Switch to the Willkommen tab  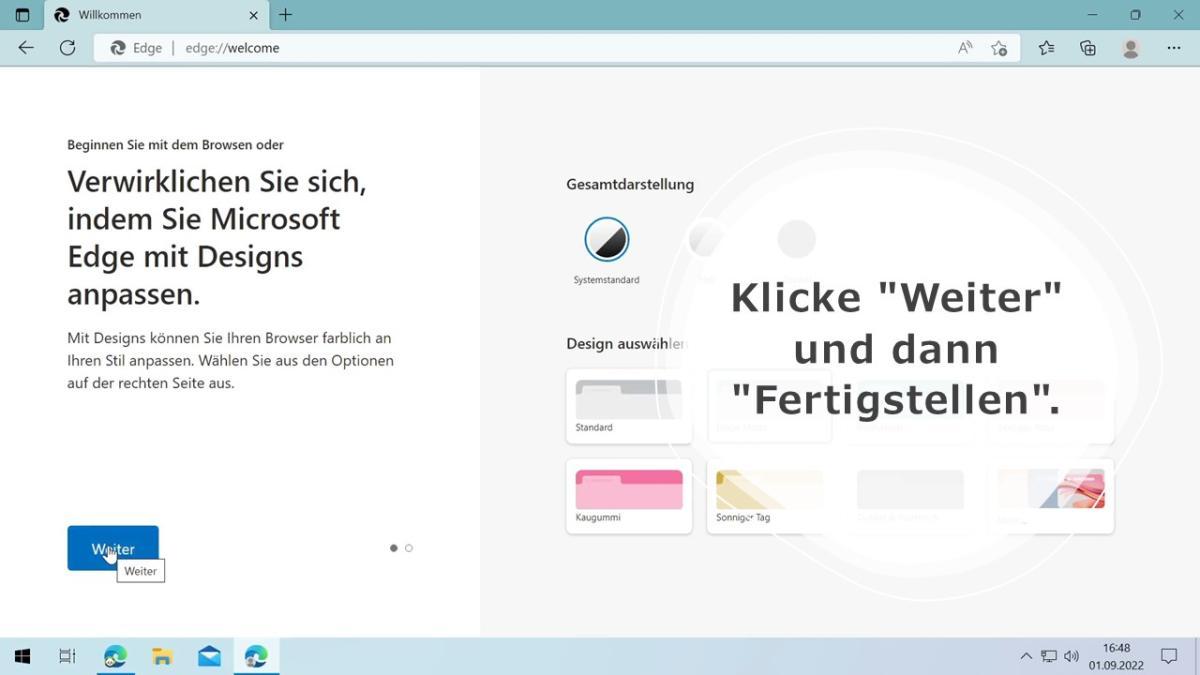coord(150,15)
